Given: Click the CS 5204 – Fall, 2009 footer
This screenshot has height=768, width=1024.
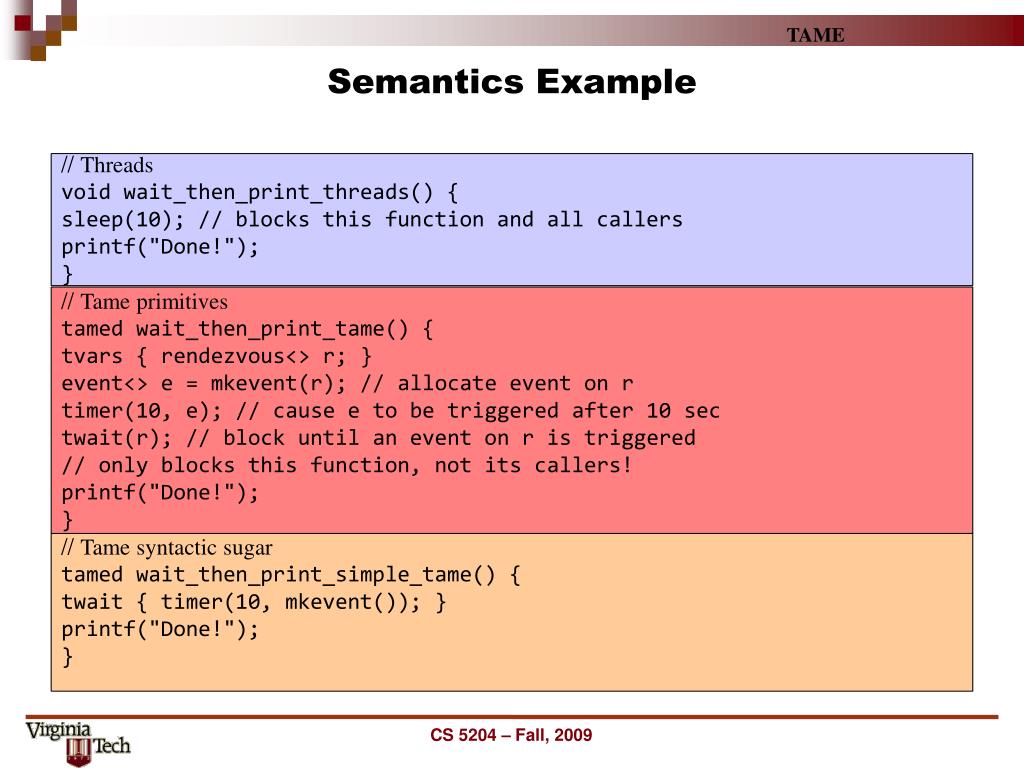Looking at the screenshot, I should pyautogui.click(x=511, y=735).
